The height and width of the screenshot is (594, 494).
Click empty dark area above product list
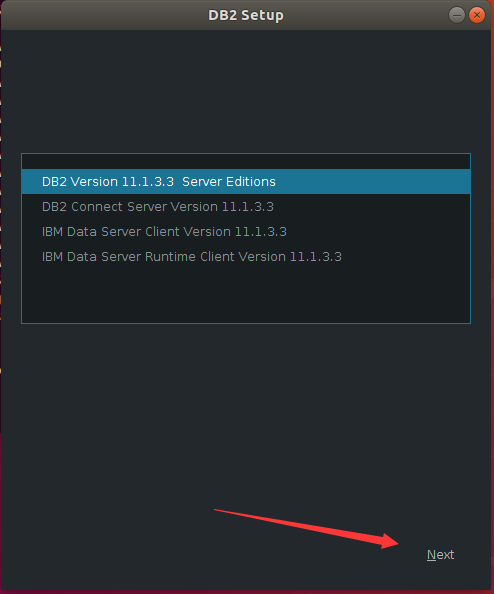246,91
